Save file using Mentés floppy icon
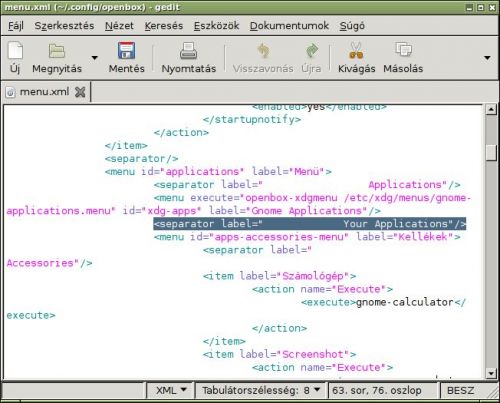The width and height of the screenshot is (500, 403). pyautogui.click(x=126, y=50)
